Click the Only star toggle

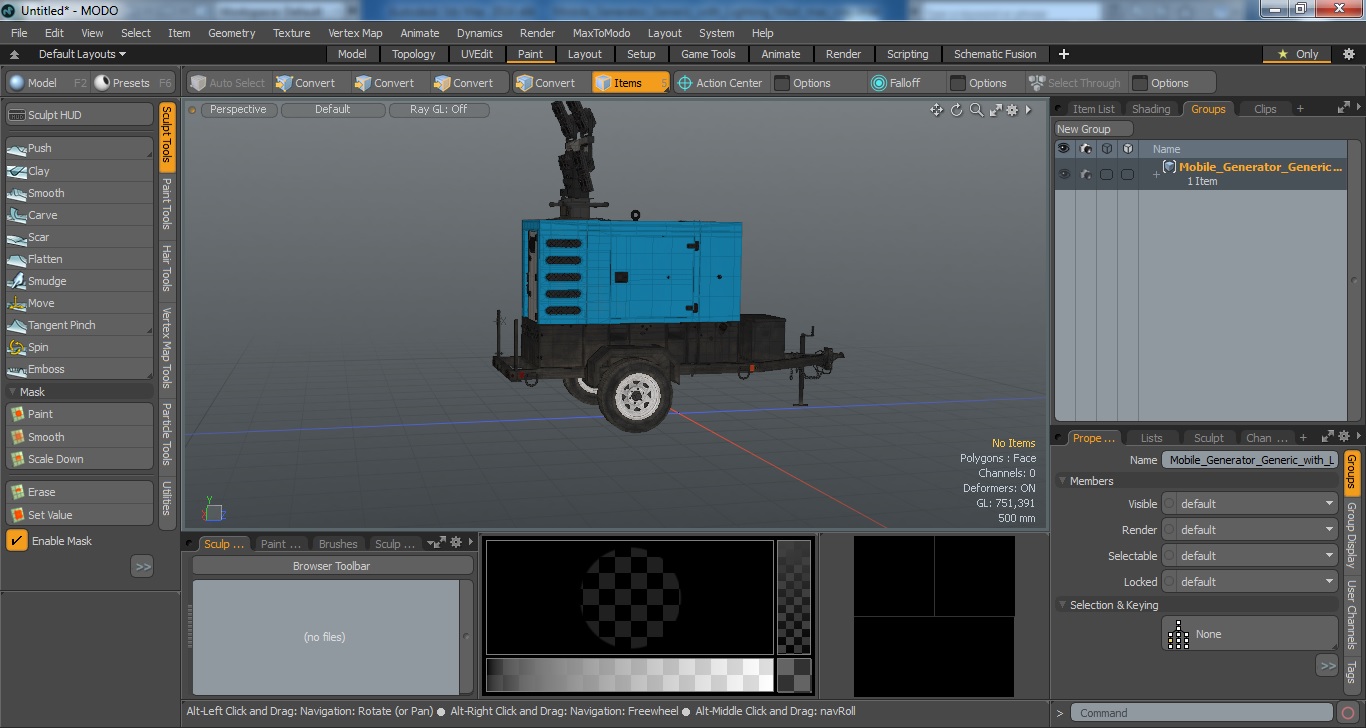coord(1298,54)
